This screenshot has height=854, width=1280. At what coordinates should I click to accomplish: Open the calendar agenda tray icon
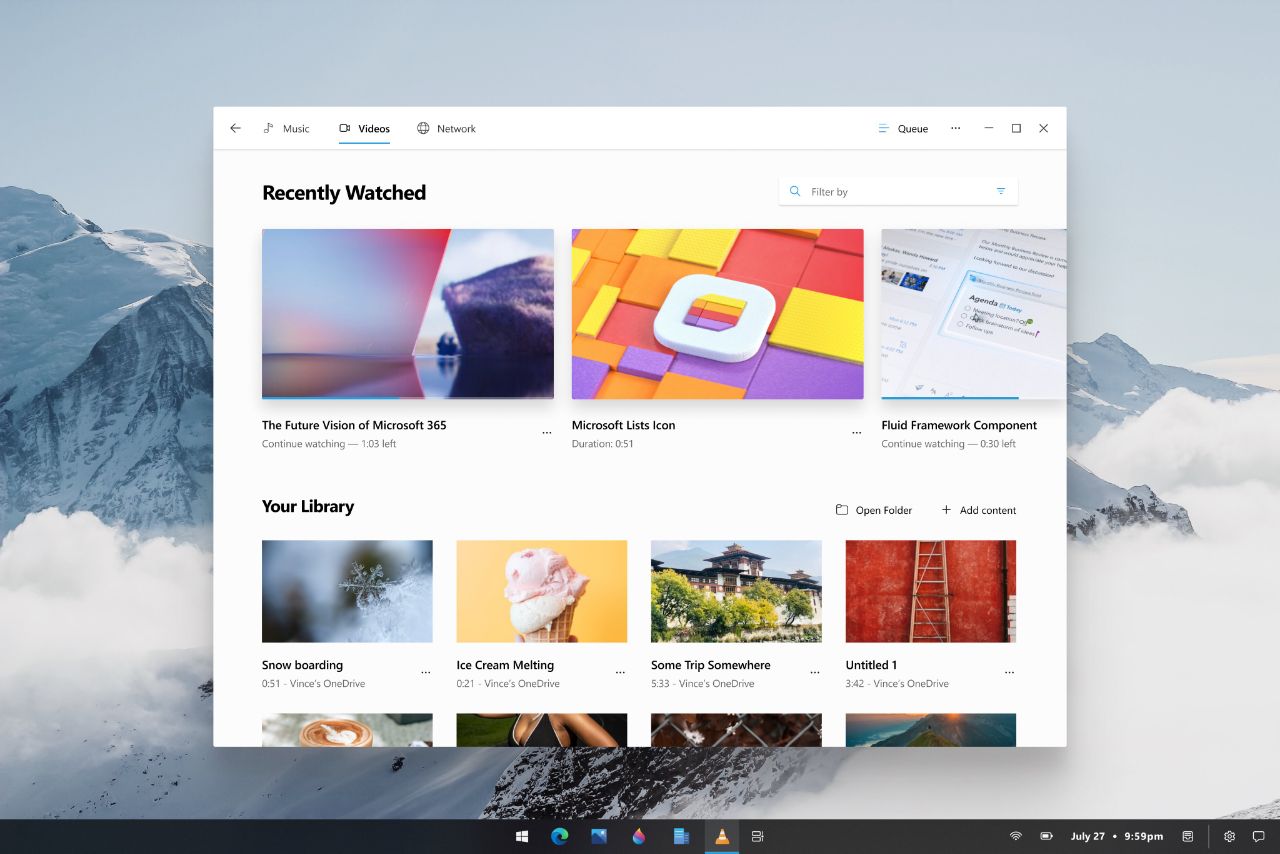[x=1188, y=836]
